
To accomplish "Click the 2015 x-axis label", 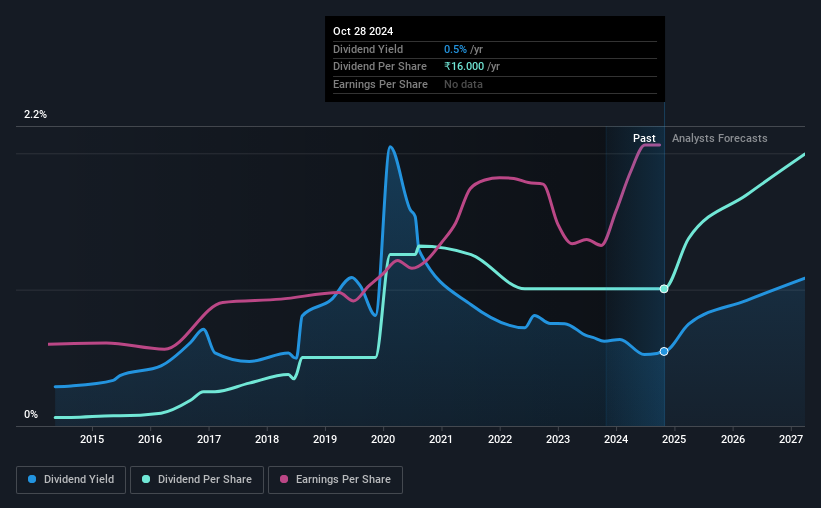I will 92,439.
